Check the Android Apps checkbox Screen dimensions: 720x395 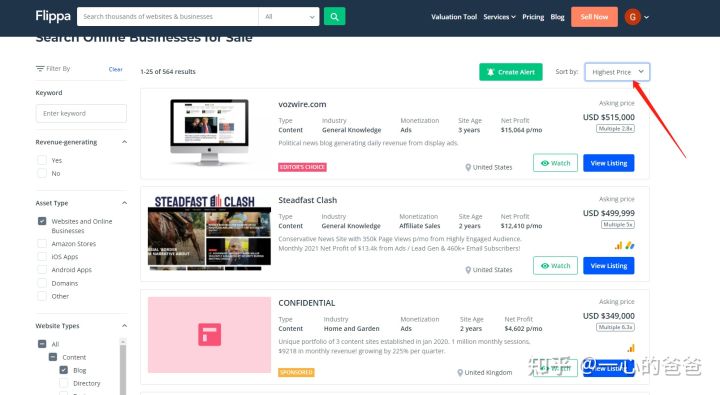click(42, 270)
